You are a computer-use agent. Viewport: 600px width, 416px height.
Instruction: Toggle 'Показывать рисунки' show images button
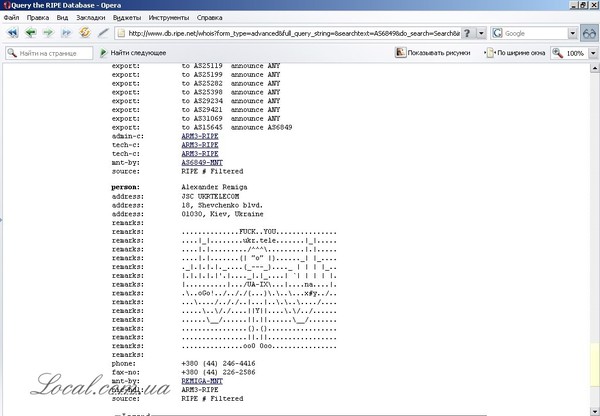433,53
